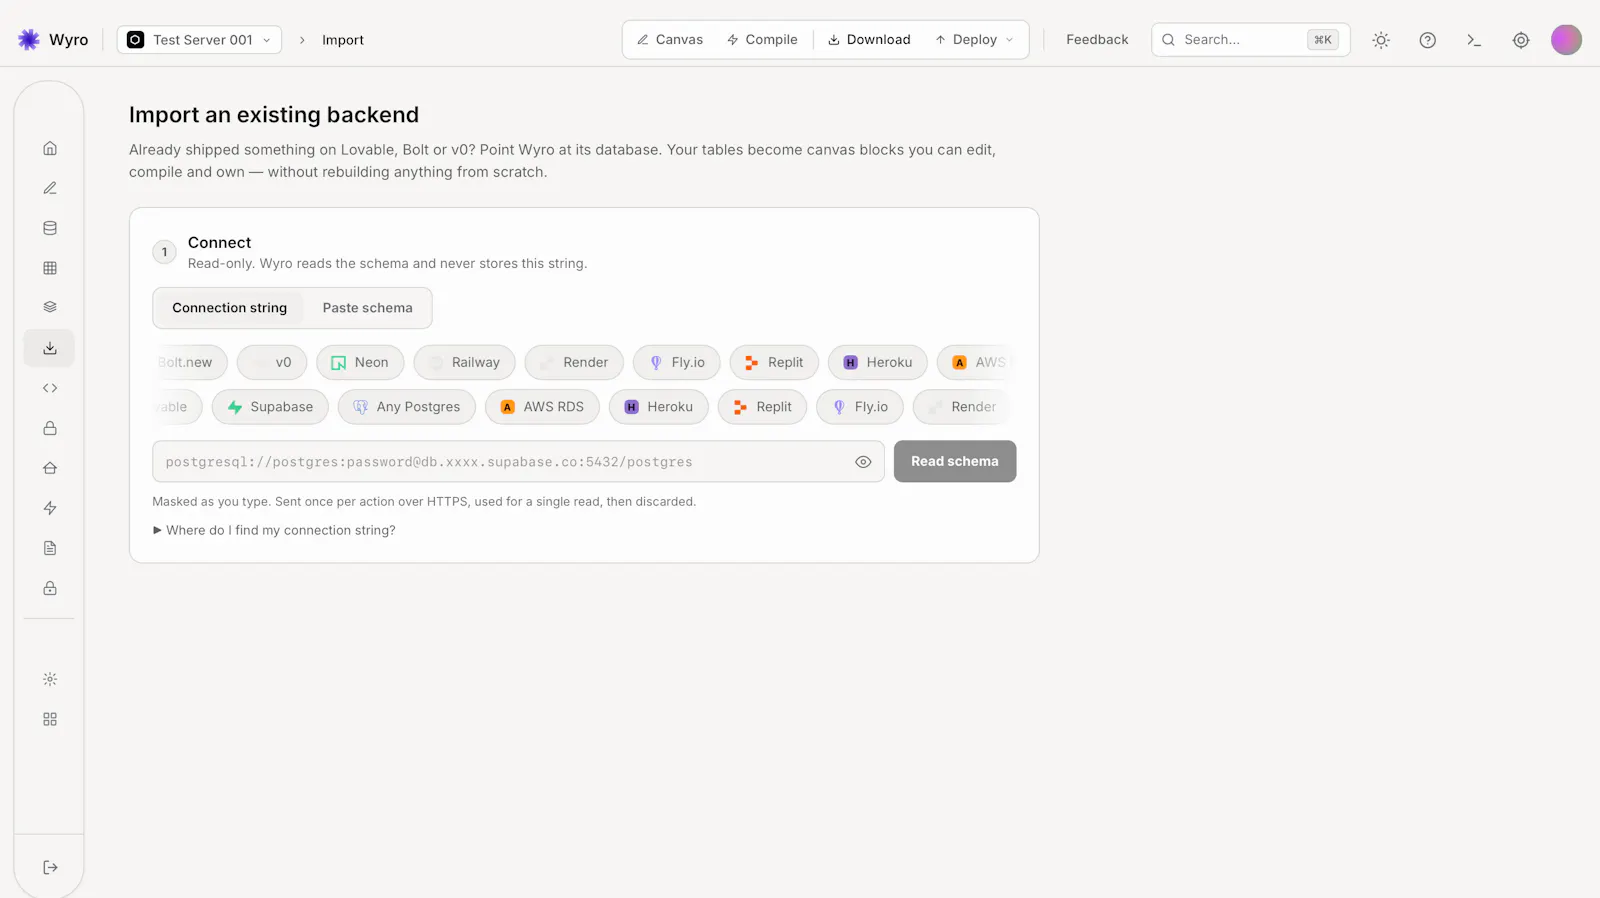1600x898 pixels.
Task: Open the user avatar menu
Action: [x=1566, y=40]
